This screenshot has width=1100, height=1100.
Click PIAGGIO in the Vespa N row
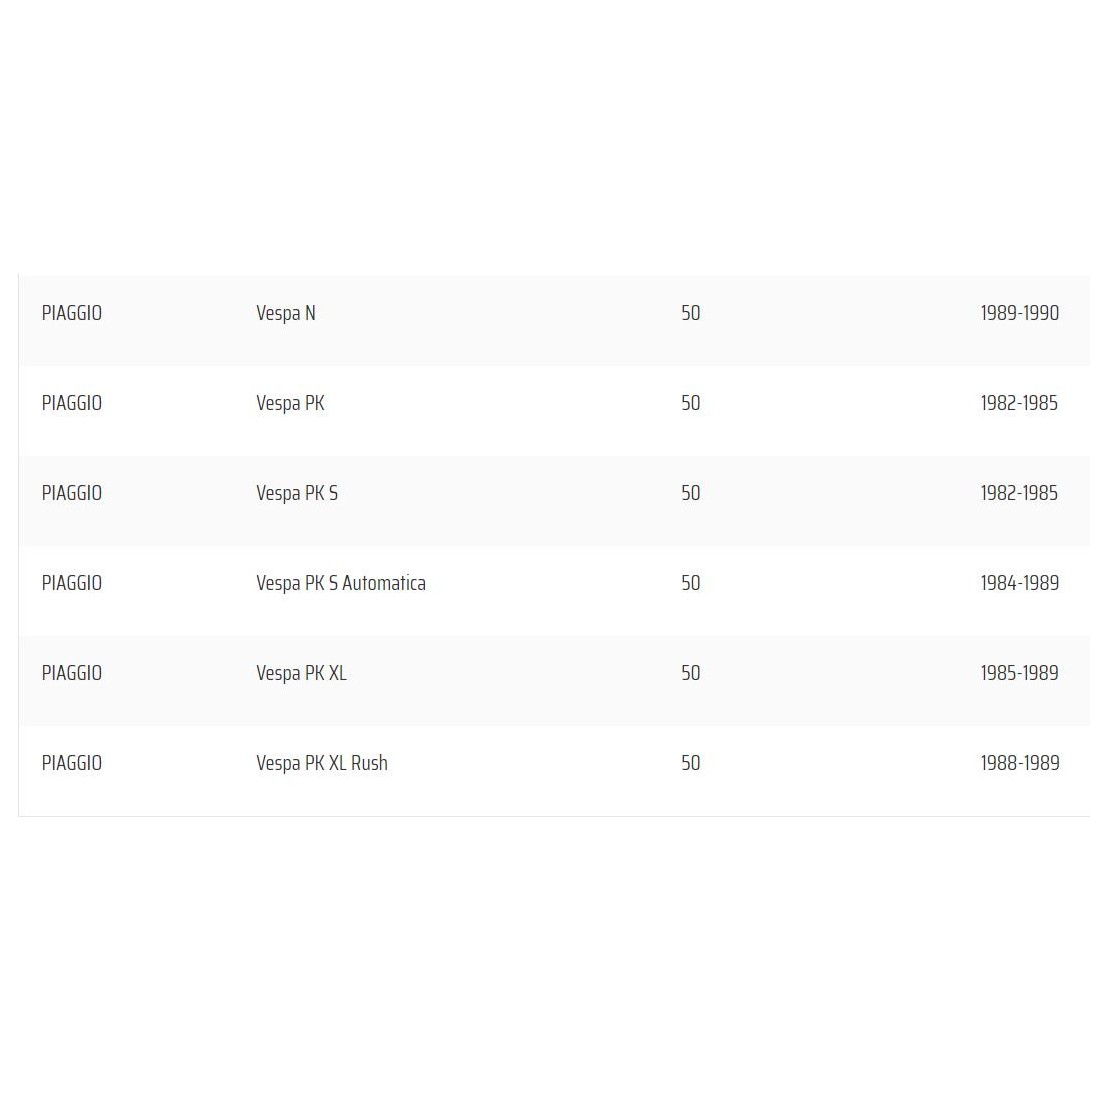pos(72,313)
